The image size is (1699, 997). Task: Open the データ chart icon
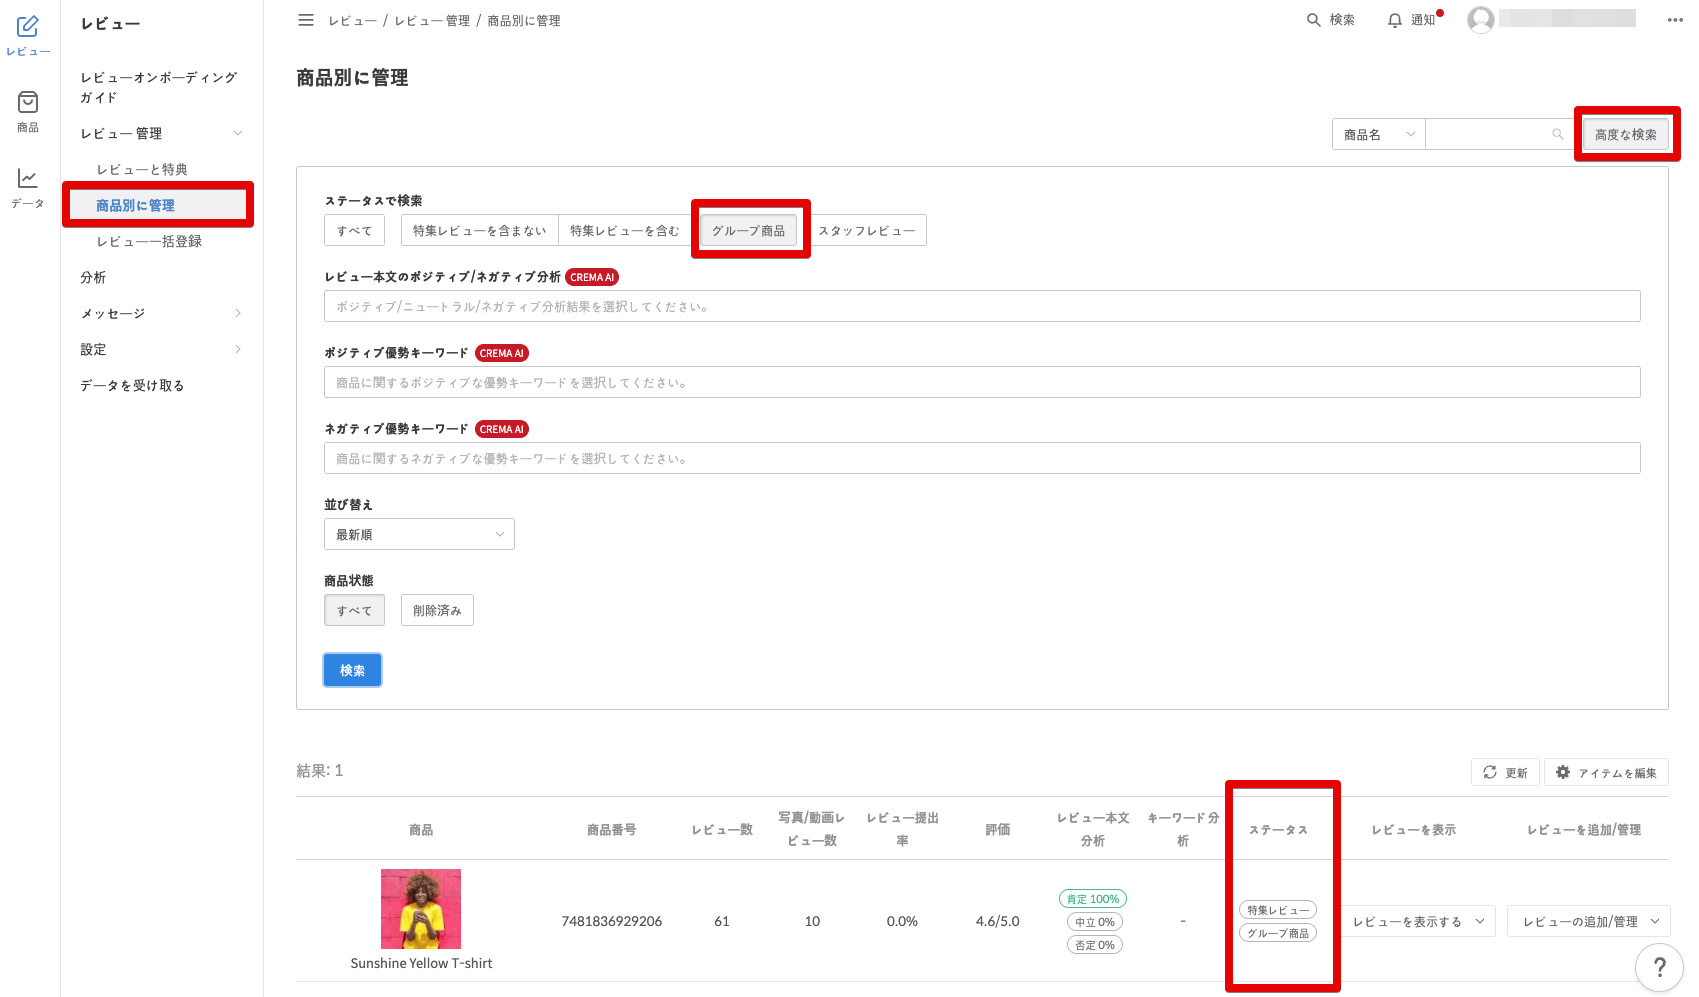(x=28, y=179)
